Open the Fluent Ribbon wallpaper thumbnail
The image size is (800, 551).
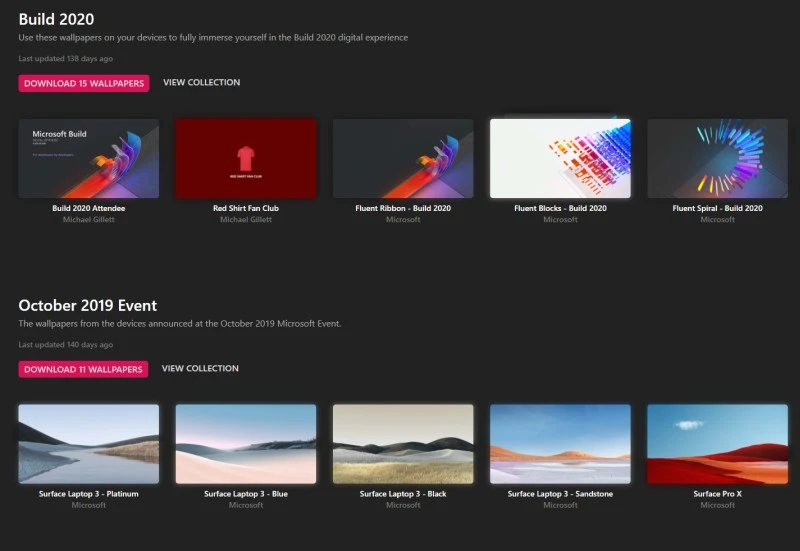403,158
